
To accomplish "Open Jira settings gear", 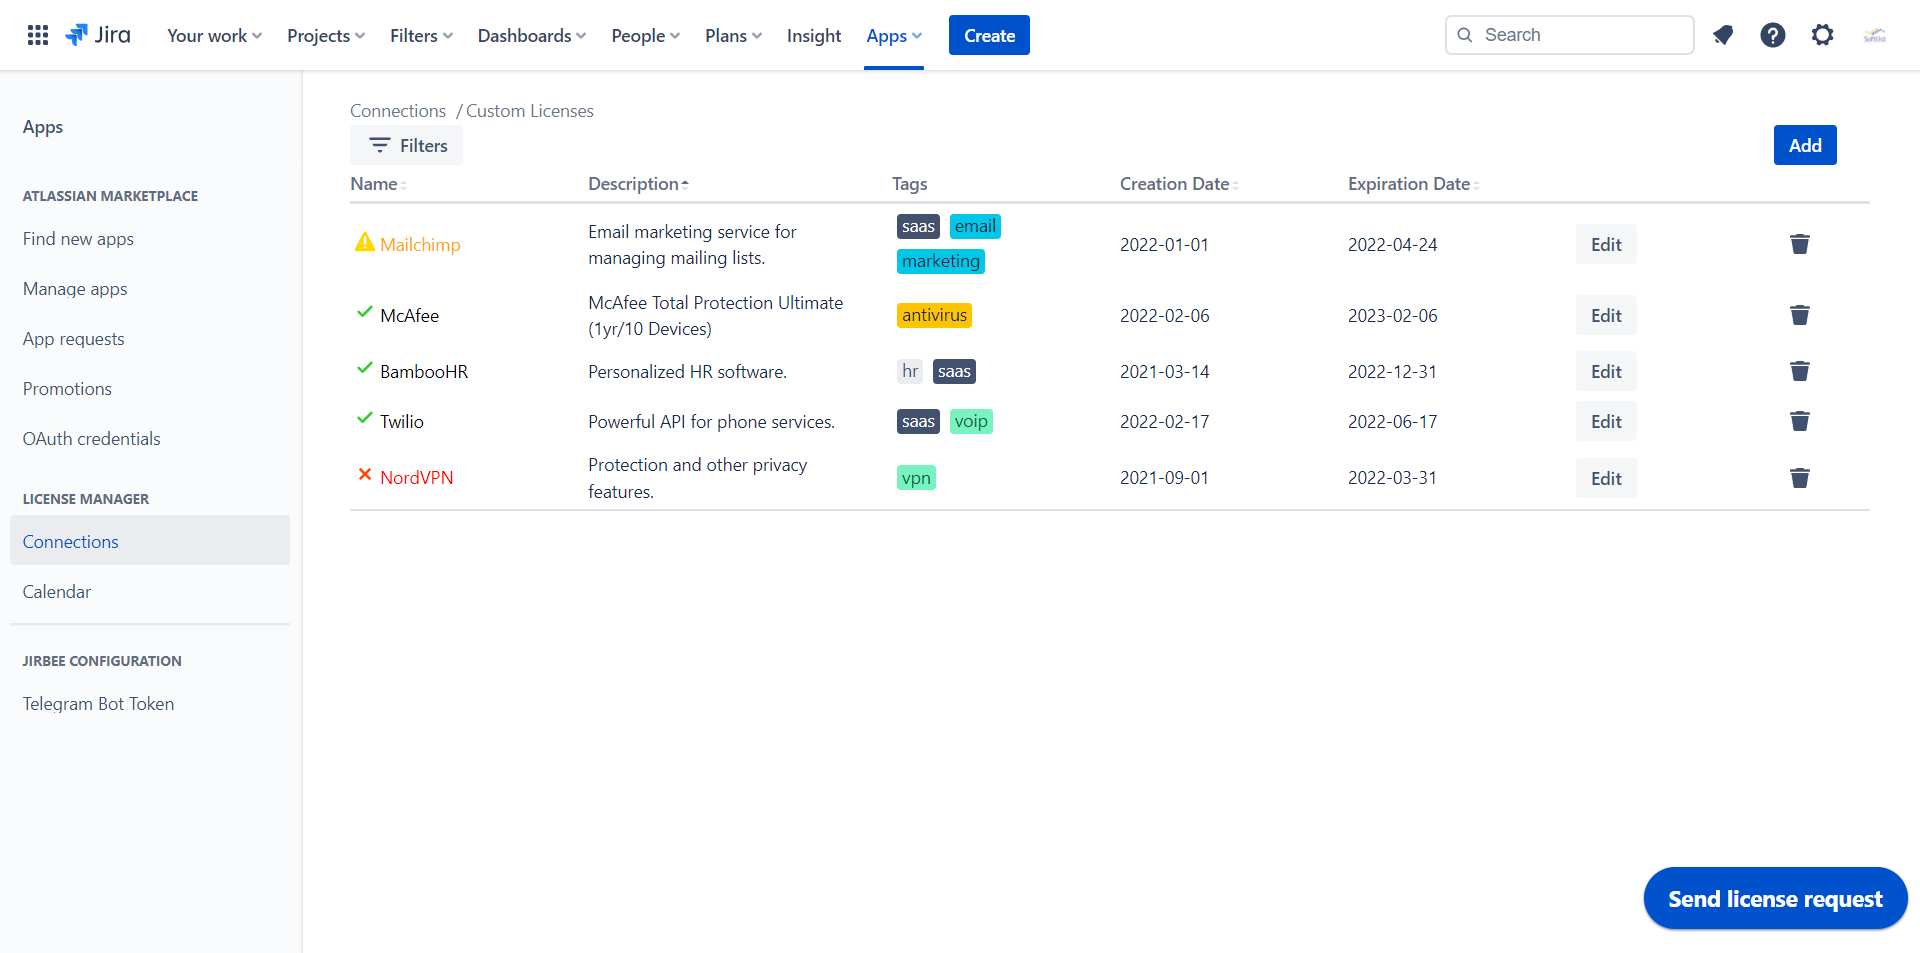I will [x=1822, y=35].
